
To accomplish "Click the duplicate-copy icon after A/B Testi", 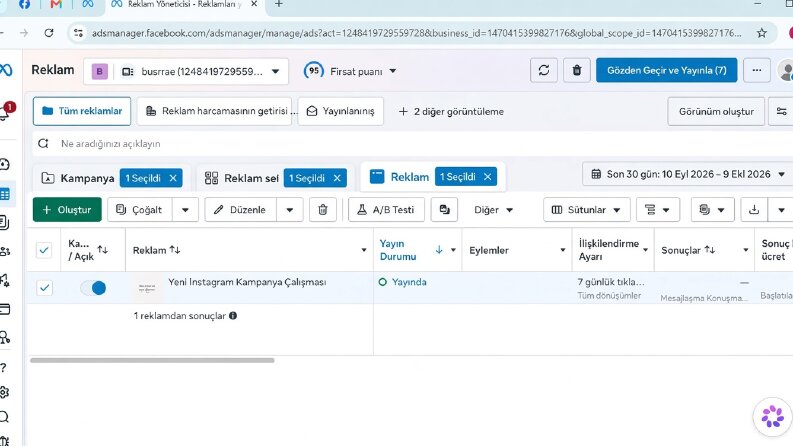I will tap(445, 210).
